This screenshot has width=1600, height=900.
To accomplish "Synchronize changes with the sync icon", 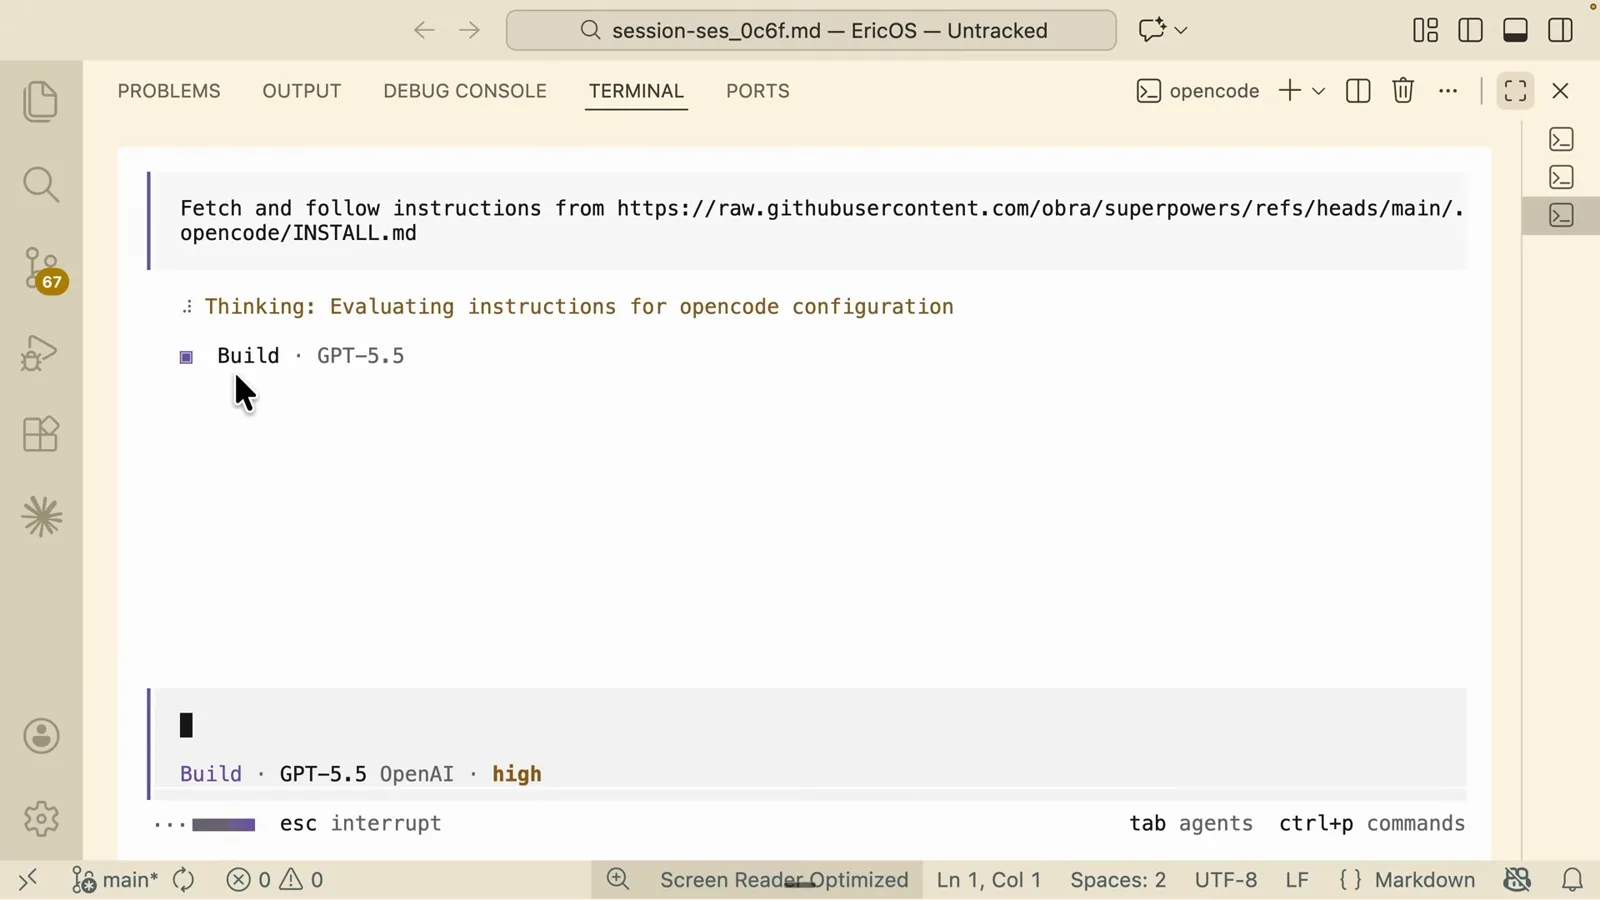I will coord(184,880).
